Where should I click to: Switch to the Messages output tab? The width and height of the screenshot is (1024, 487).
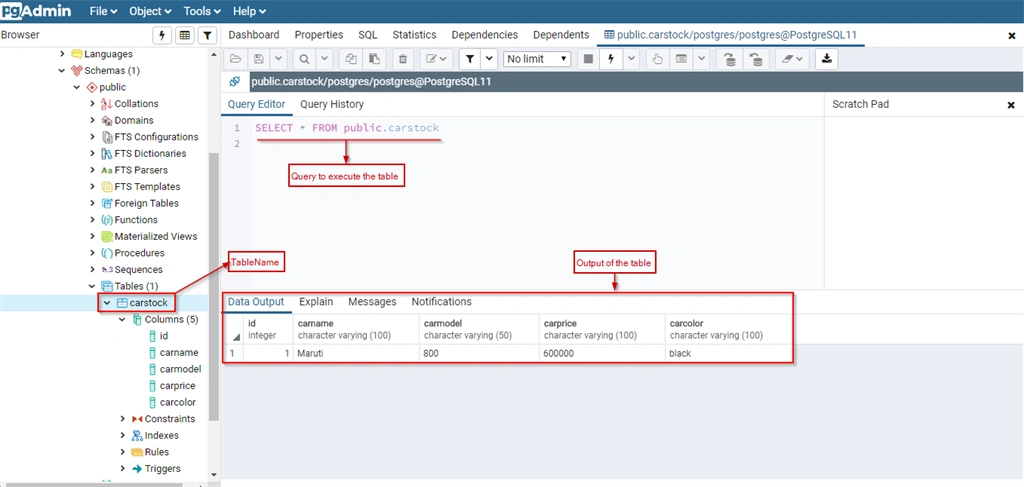tap(372, 302)
